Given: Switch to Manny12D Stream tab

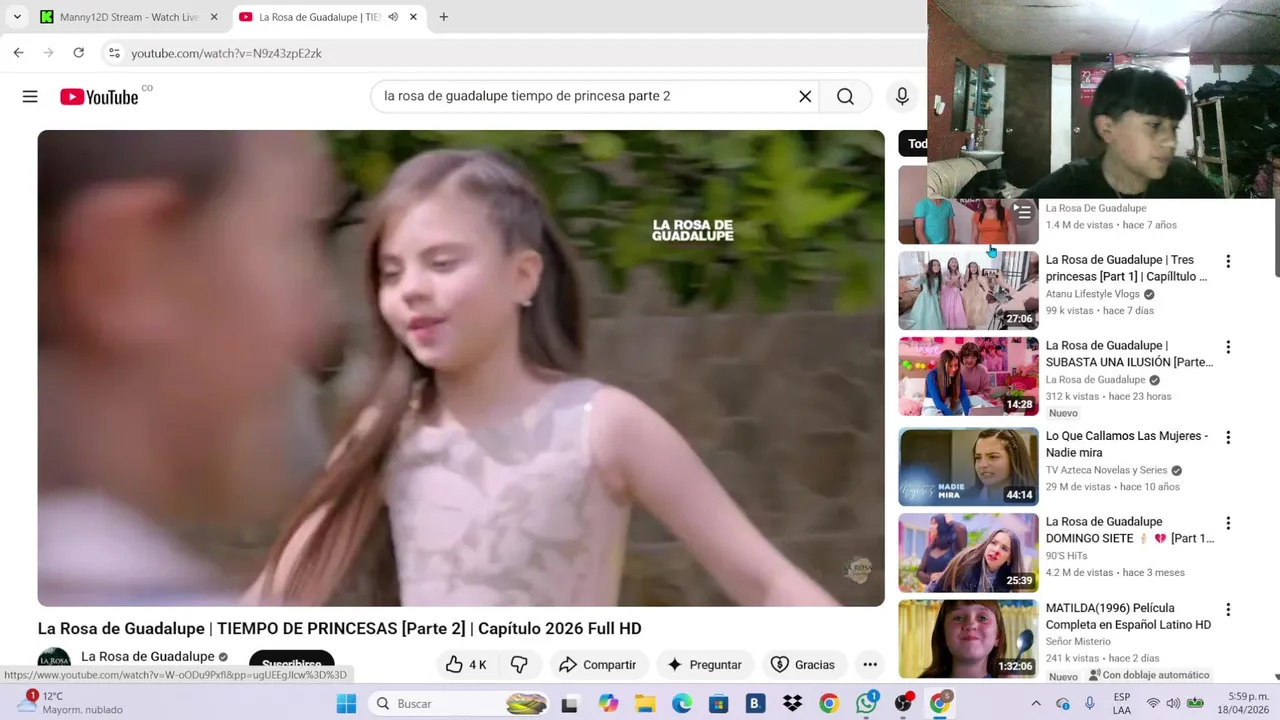Looking at the screenshot, I should coord(128,17).
